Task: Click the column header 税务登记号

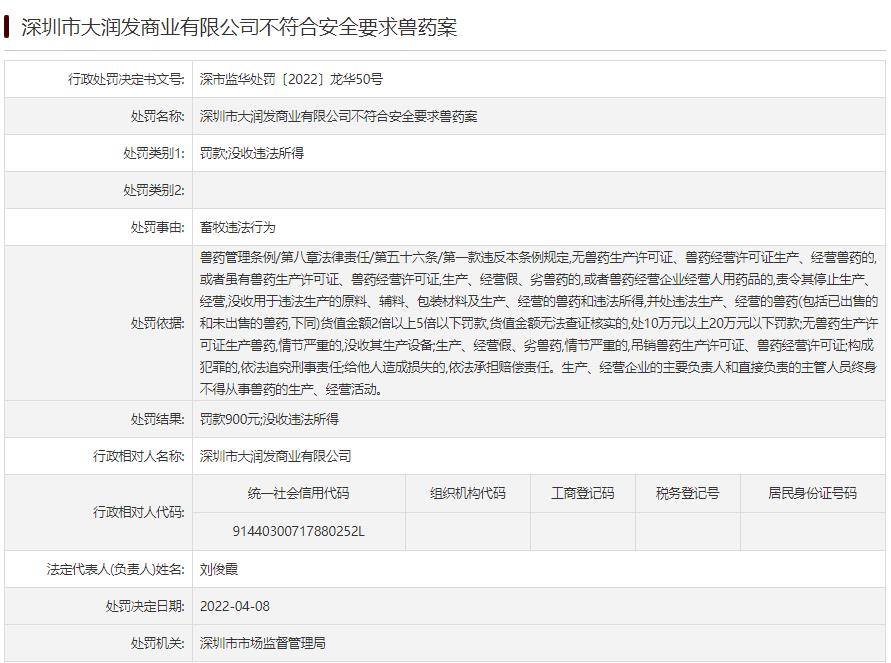Action: pyautogui.click(x=688, y=493)
